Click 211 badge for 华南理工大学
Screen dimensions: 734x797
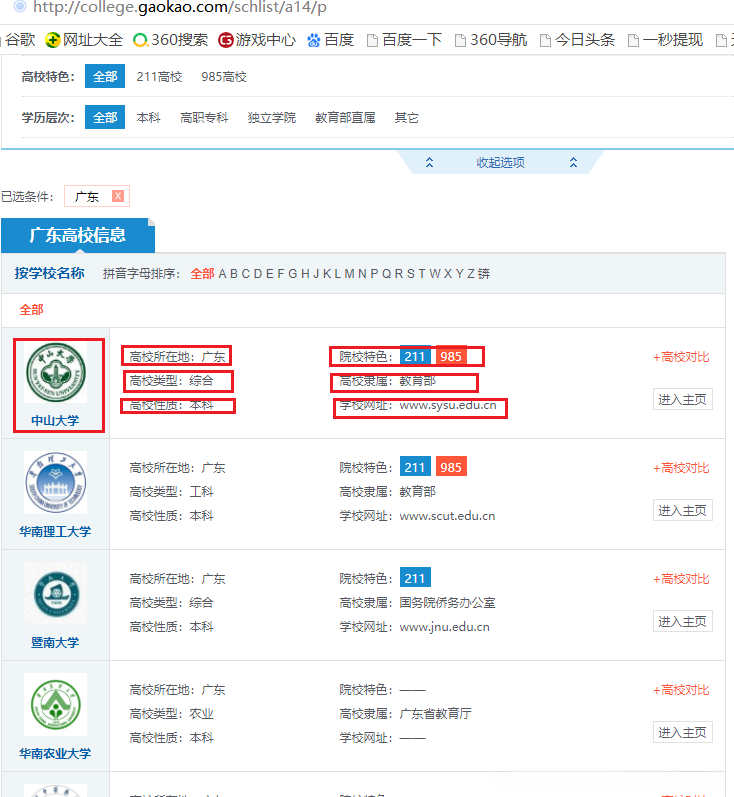(415, 467)
